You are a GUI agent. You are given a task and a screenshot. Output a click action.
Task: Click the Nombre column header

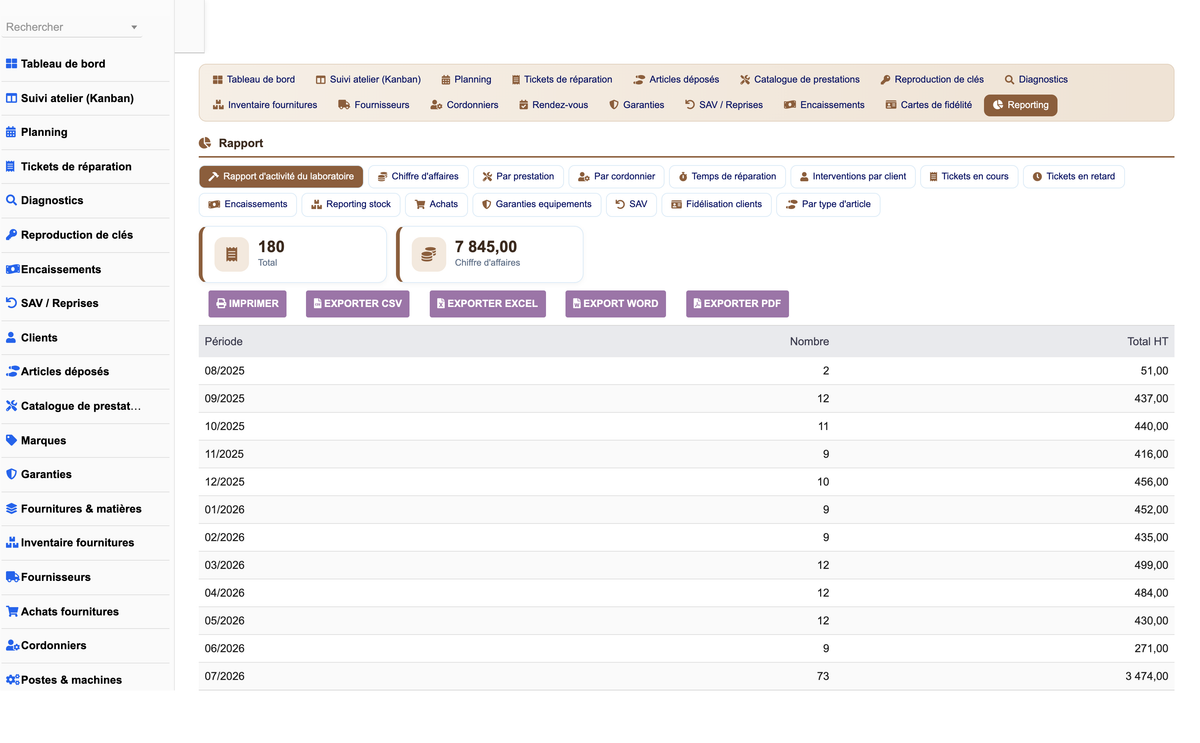809,342
